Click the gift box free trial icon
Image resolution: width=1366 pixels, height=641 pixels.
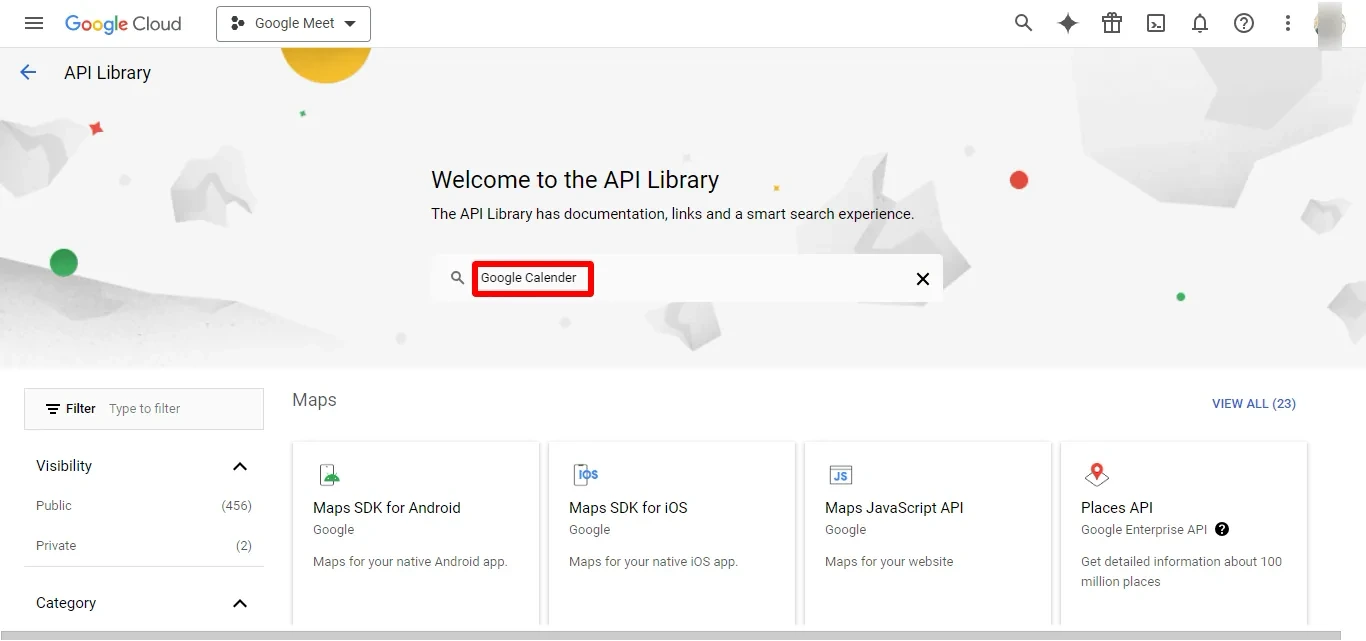[x=1112, y=23]
